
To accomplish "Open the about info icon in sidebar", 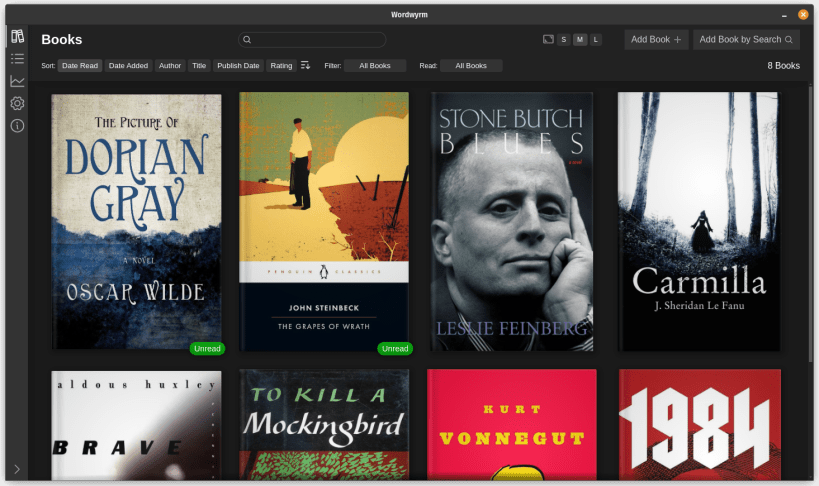I will coord(17,125).
